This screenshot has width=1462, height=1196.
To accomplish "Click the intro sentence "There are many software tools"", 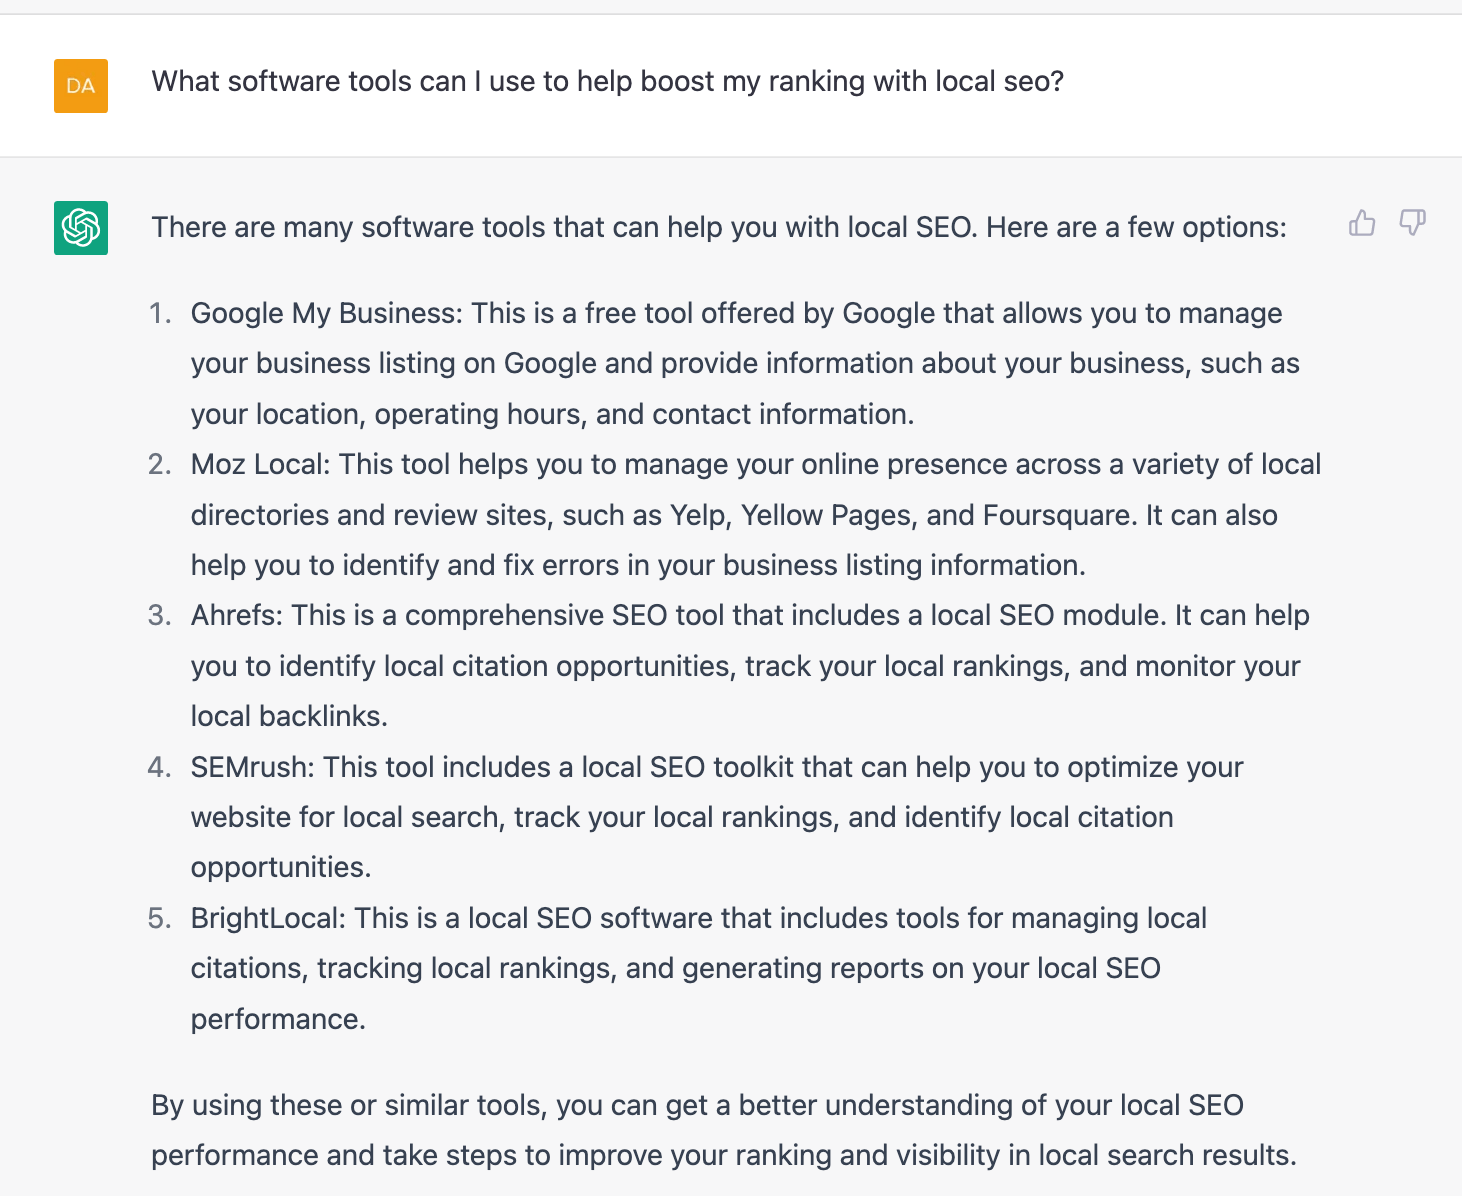I will pyautogui.click(x=718, y=227).
